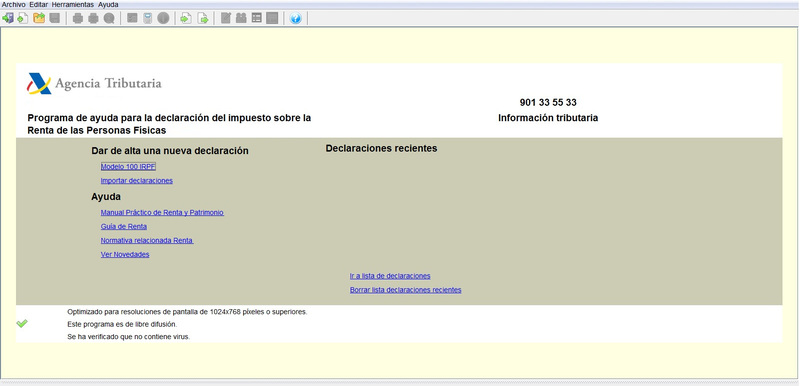Click the Agencia Tributaria logo
800x386 pixels.
(x=94, y=84)
